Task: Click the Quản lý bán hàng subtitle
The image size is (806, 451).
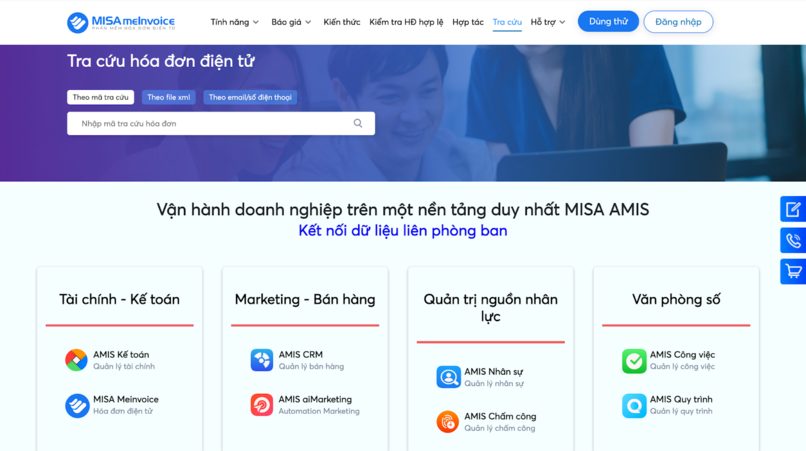Action: [x=312, y=366]
